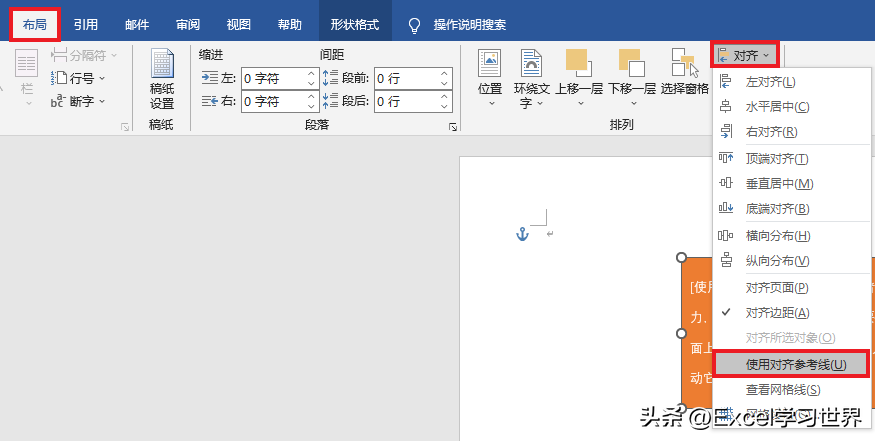Open the 帮助 tab
Image resolution: width=875 pixels, height=441 pixels.
[289, 25]
